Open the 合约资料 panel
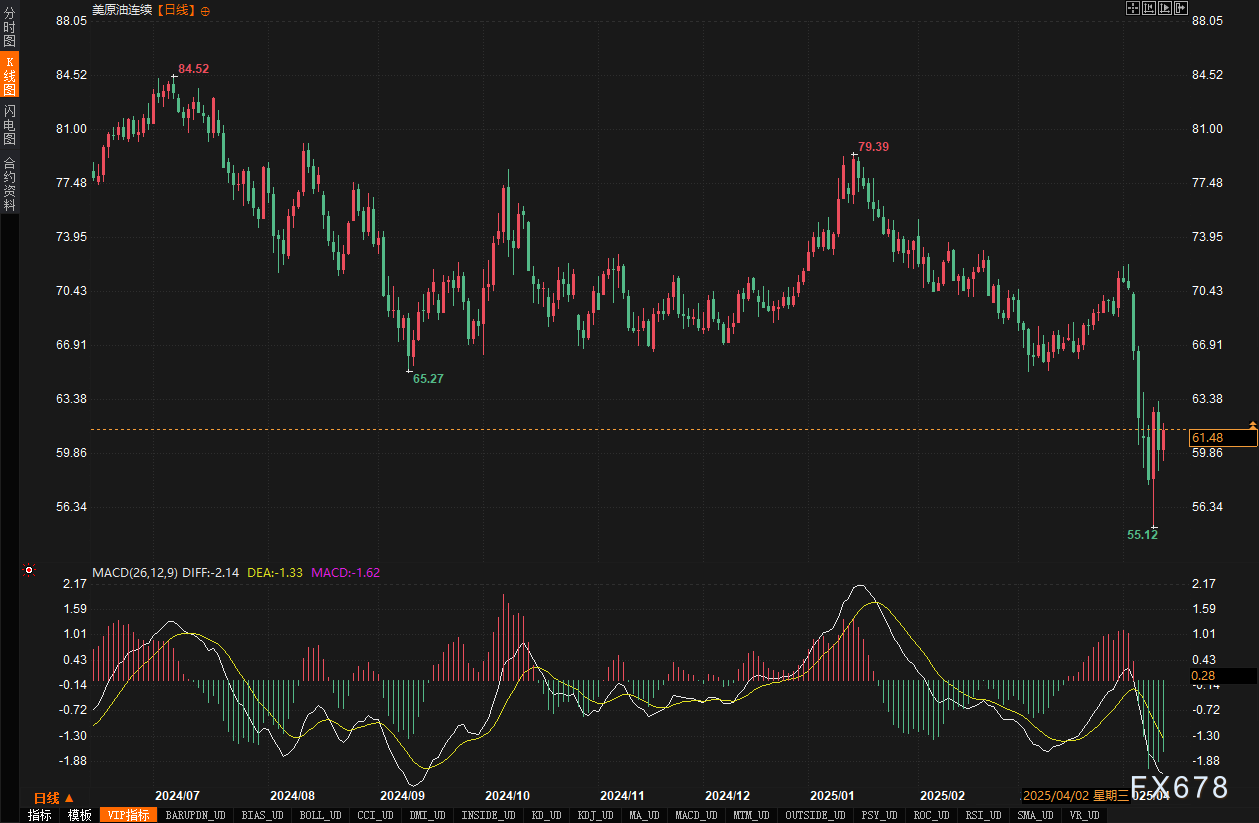Image resolution: width=1259 pixels, height=823 pixels. tap(9, 183)
